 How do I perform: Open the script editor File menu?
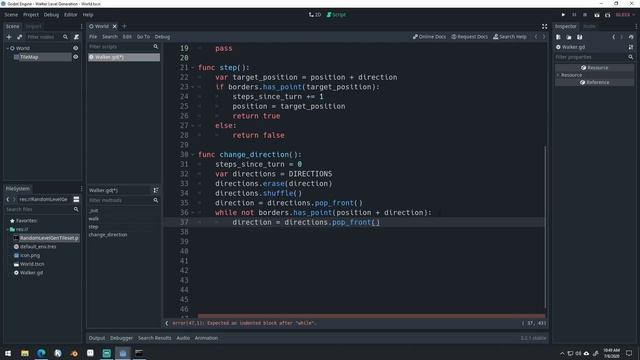click(93, 37)
